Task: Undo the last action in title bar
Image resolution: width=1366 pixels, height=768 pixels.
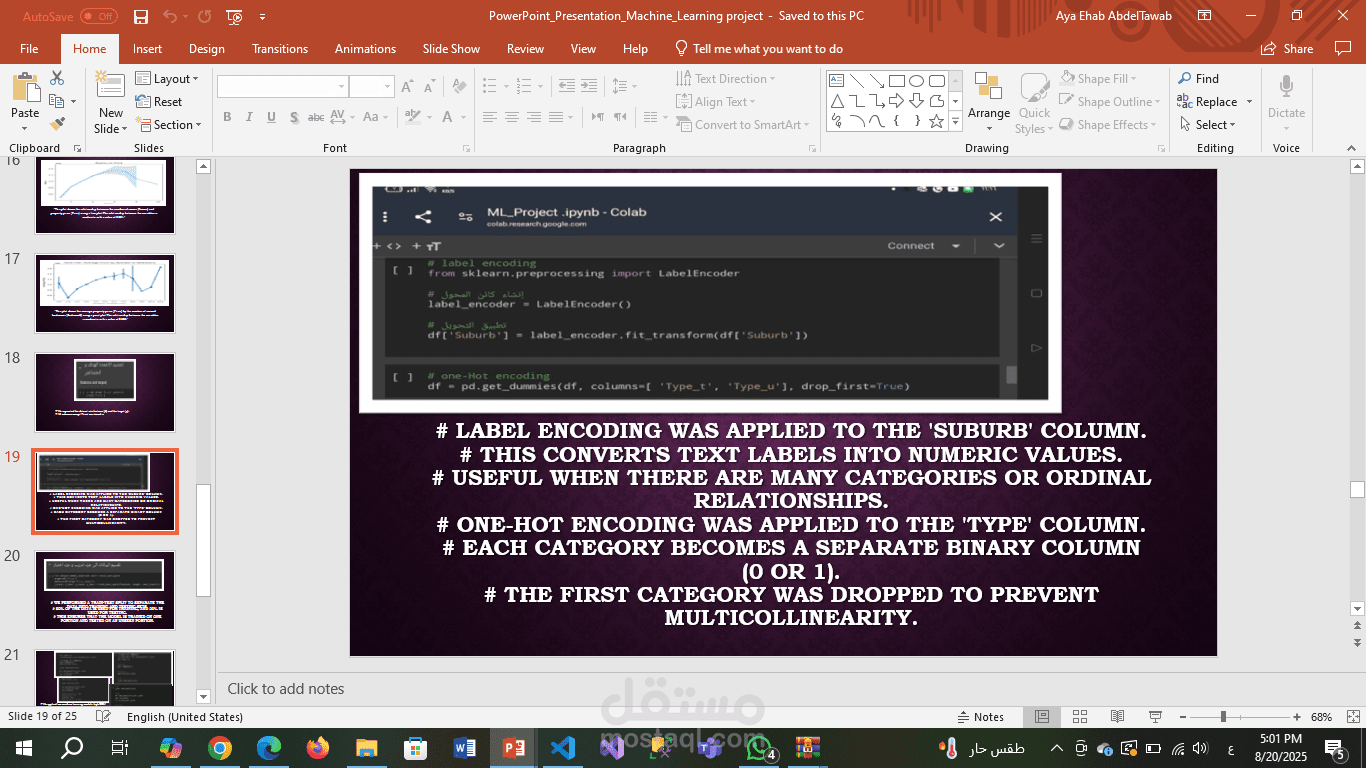Action: [x=169, y=16]
